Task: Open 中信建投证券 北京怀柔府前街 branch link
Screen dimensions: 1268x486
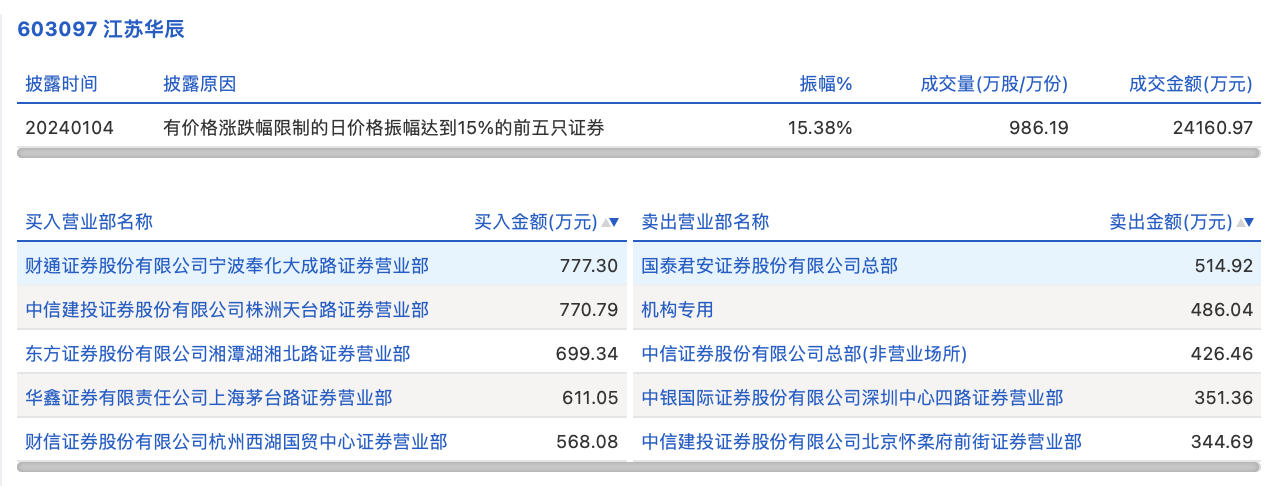Action: [861, 442]
